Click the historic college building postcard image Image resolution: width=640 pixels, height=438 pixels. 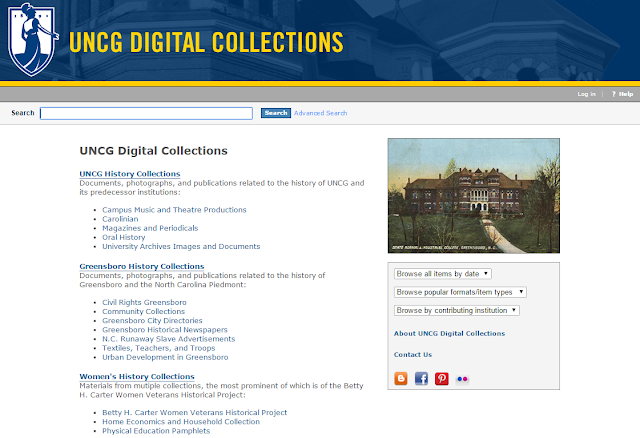473,196
